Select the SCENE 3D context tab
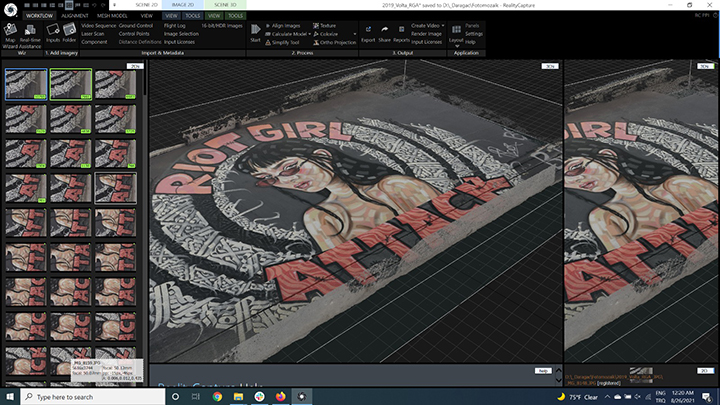Viewport: 720px width, 405px height. [225, 5]
